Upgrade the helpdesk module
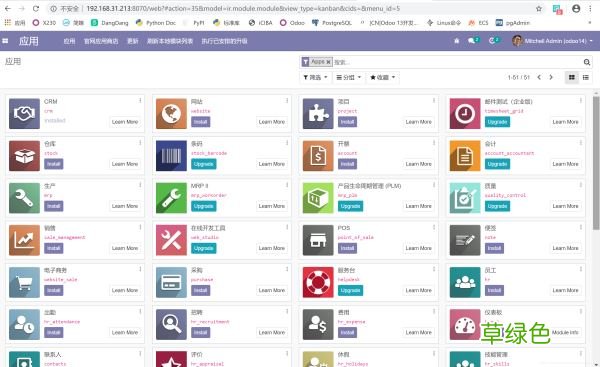600x367 pixels. click(351, 290)
